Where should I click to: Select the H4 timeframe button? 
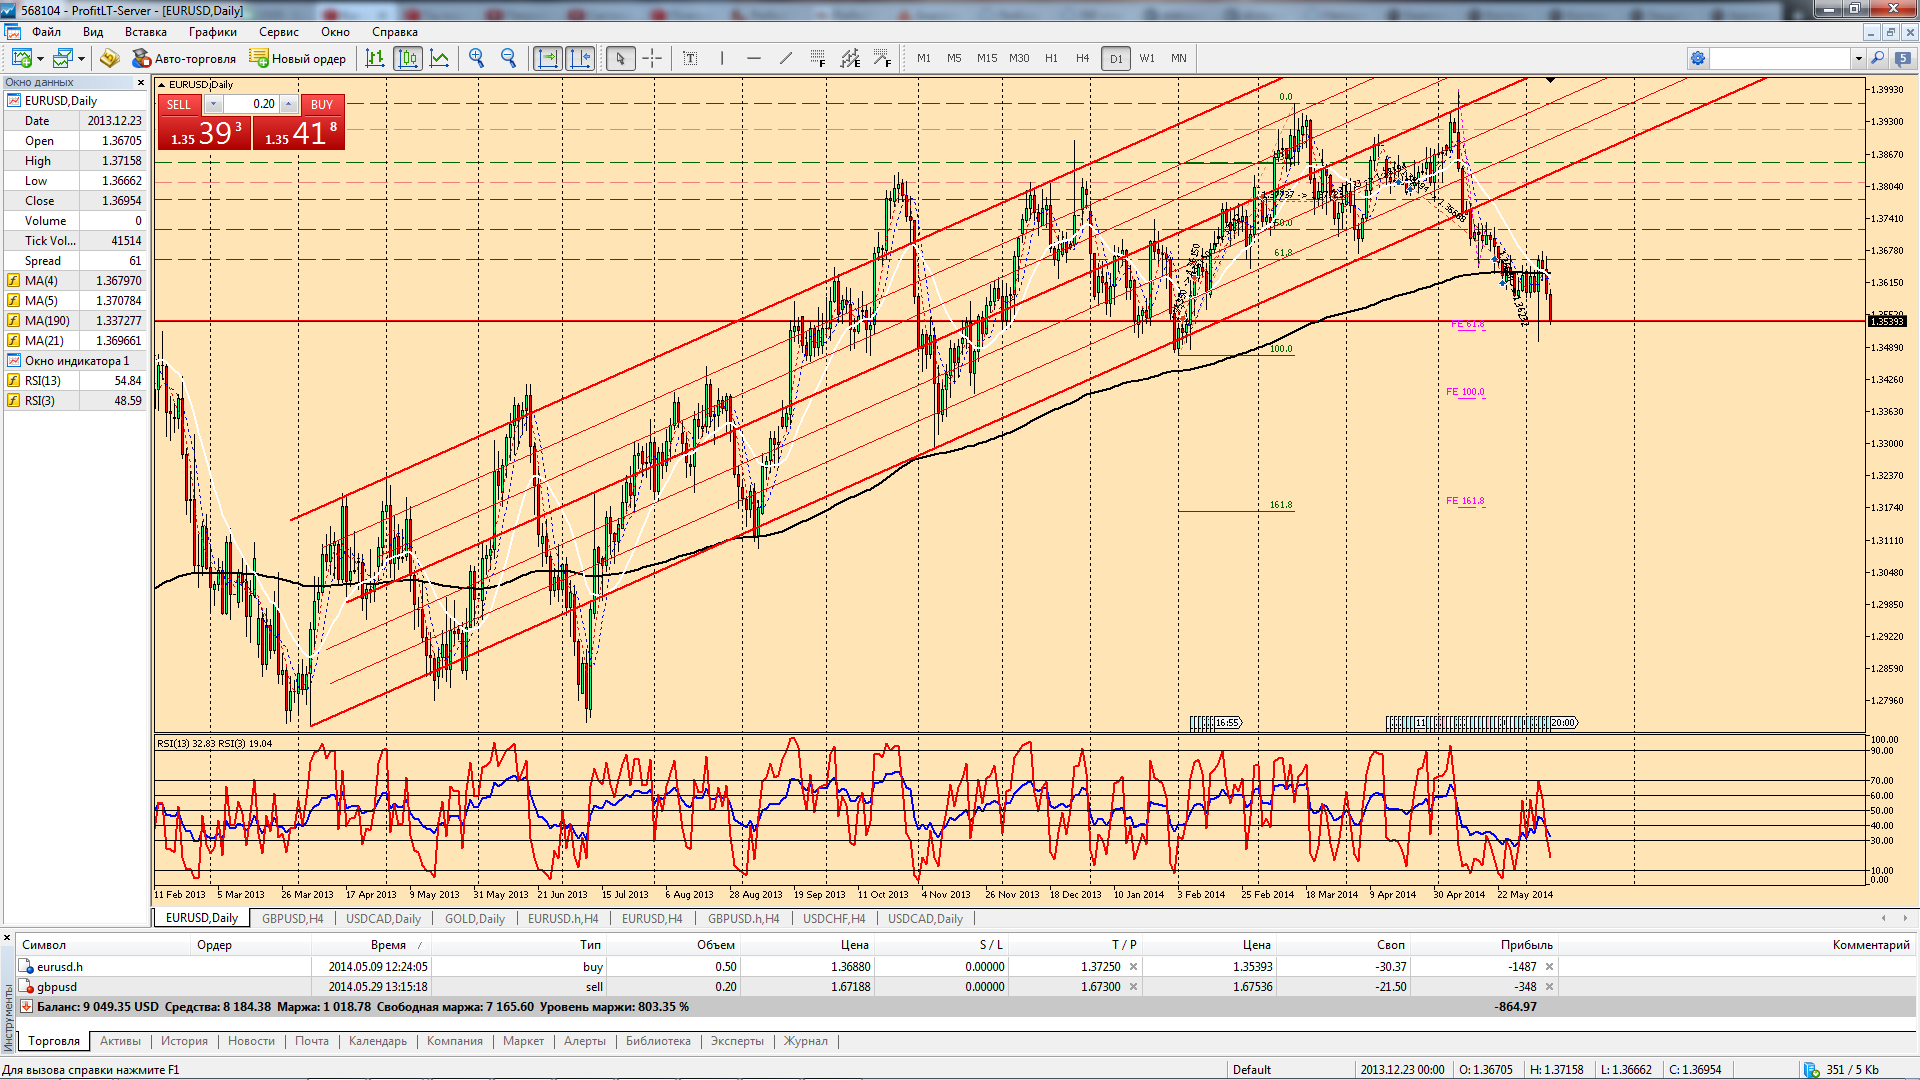coord(1082,58)
